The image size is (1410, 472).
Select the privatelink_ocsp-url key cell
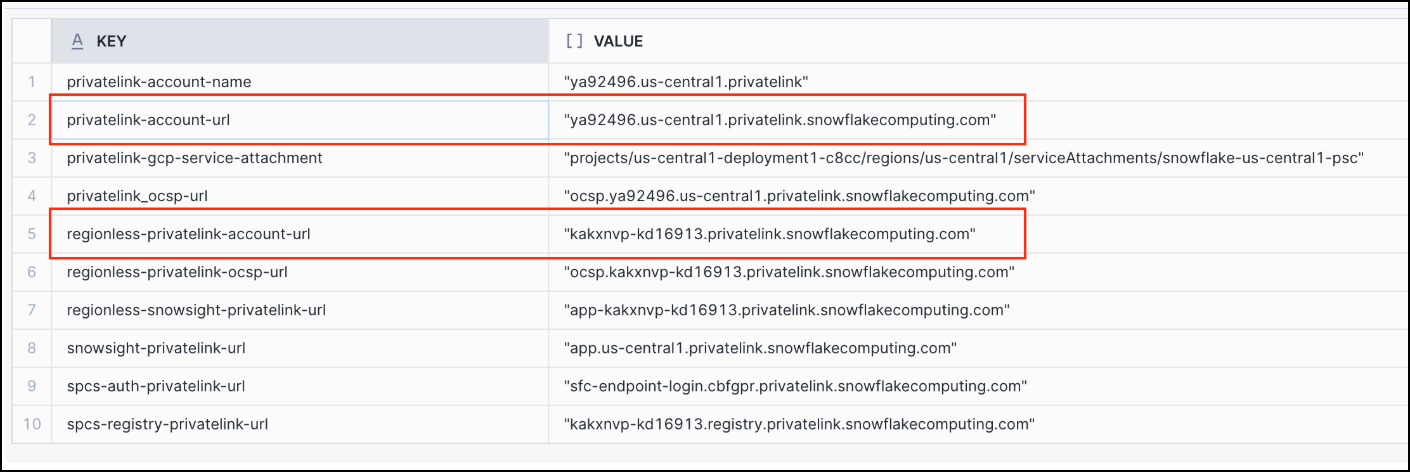pos(137,196)
